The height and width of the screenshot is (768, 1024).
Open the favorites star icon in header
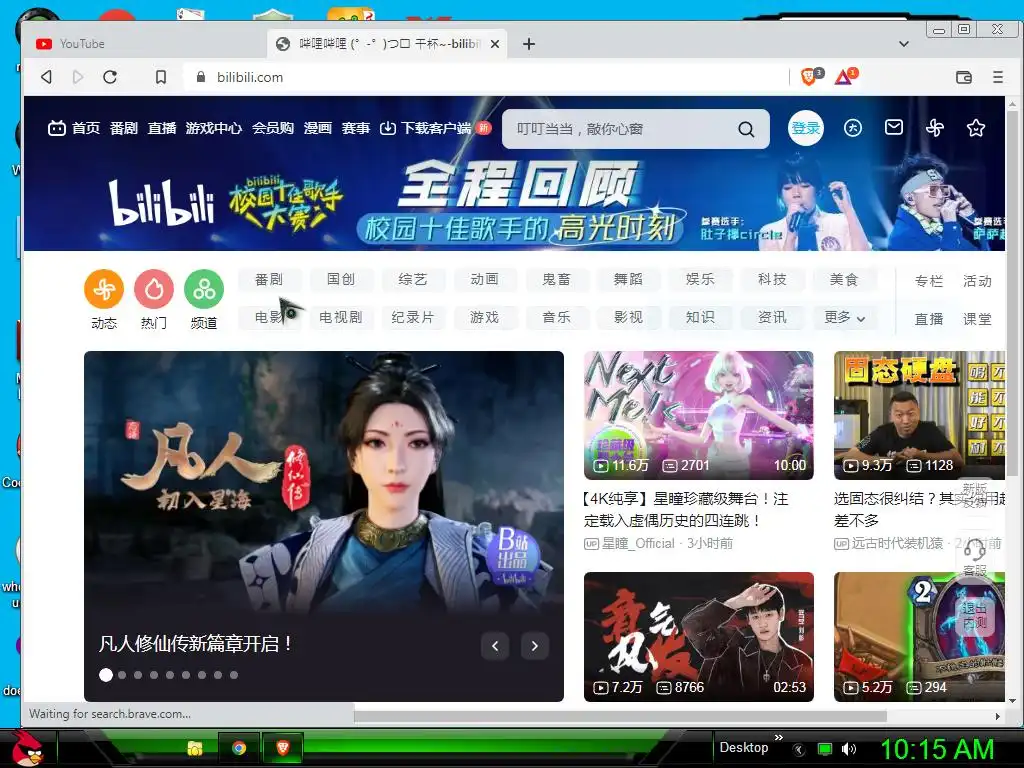click(976, 128)
